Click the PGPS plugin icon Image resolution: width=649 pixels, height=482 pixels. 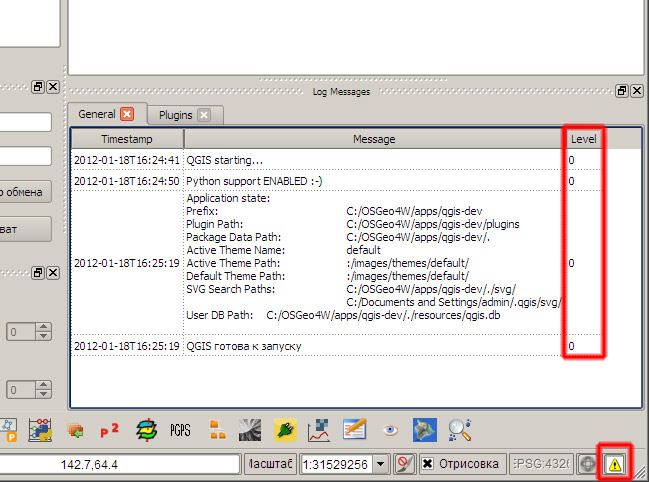point(180,430)
